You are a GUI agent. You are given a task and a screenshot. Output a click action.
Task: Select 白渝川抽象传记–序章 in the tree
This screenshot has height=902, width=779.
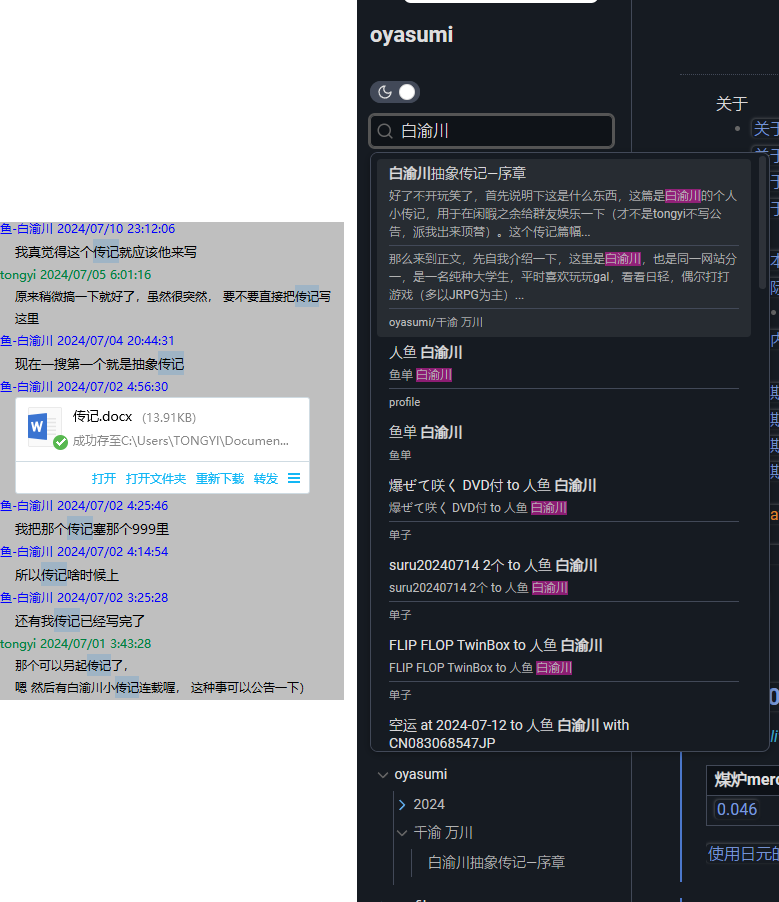point(496,862)
